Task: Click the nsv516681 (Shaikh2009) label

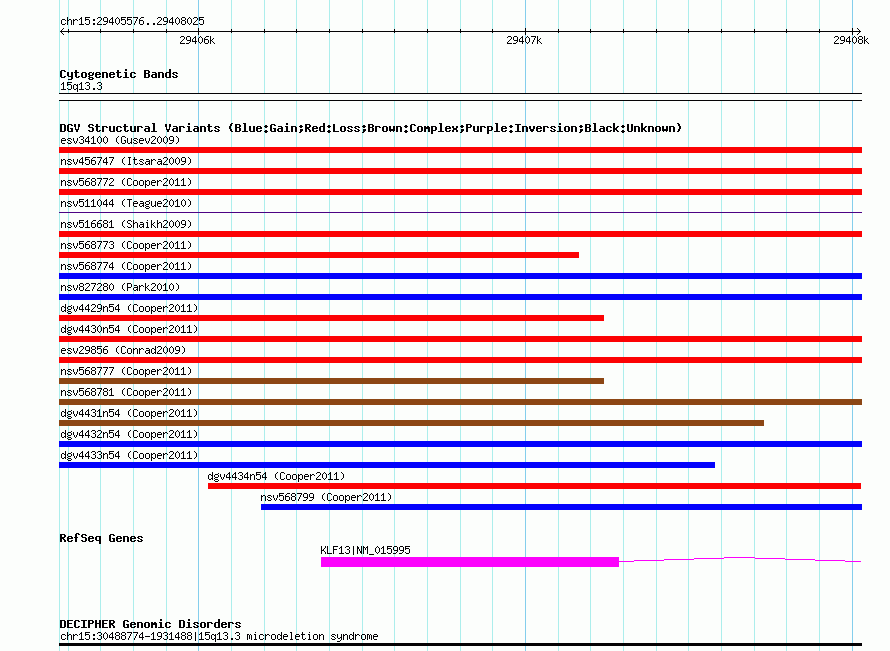Action: point(126,224)
